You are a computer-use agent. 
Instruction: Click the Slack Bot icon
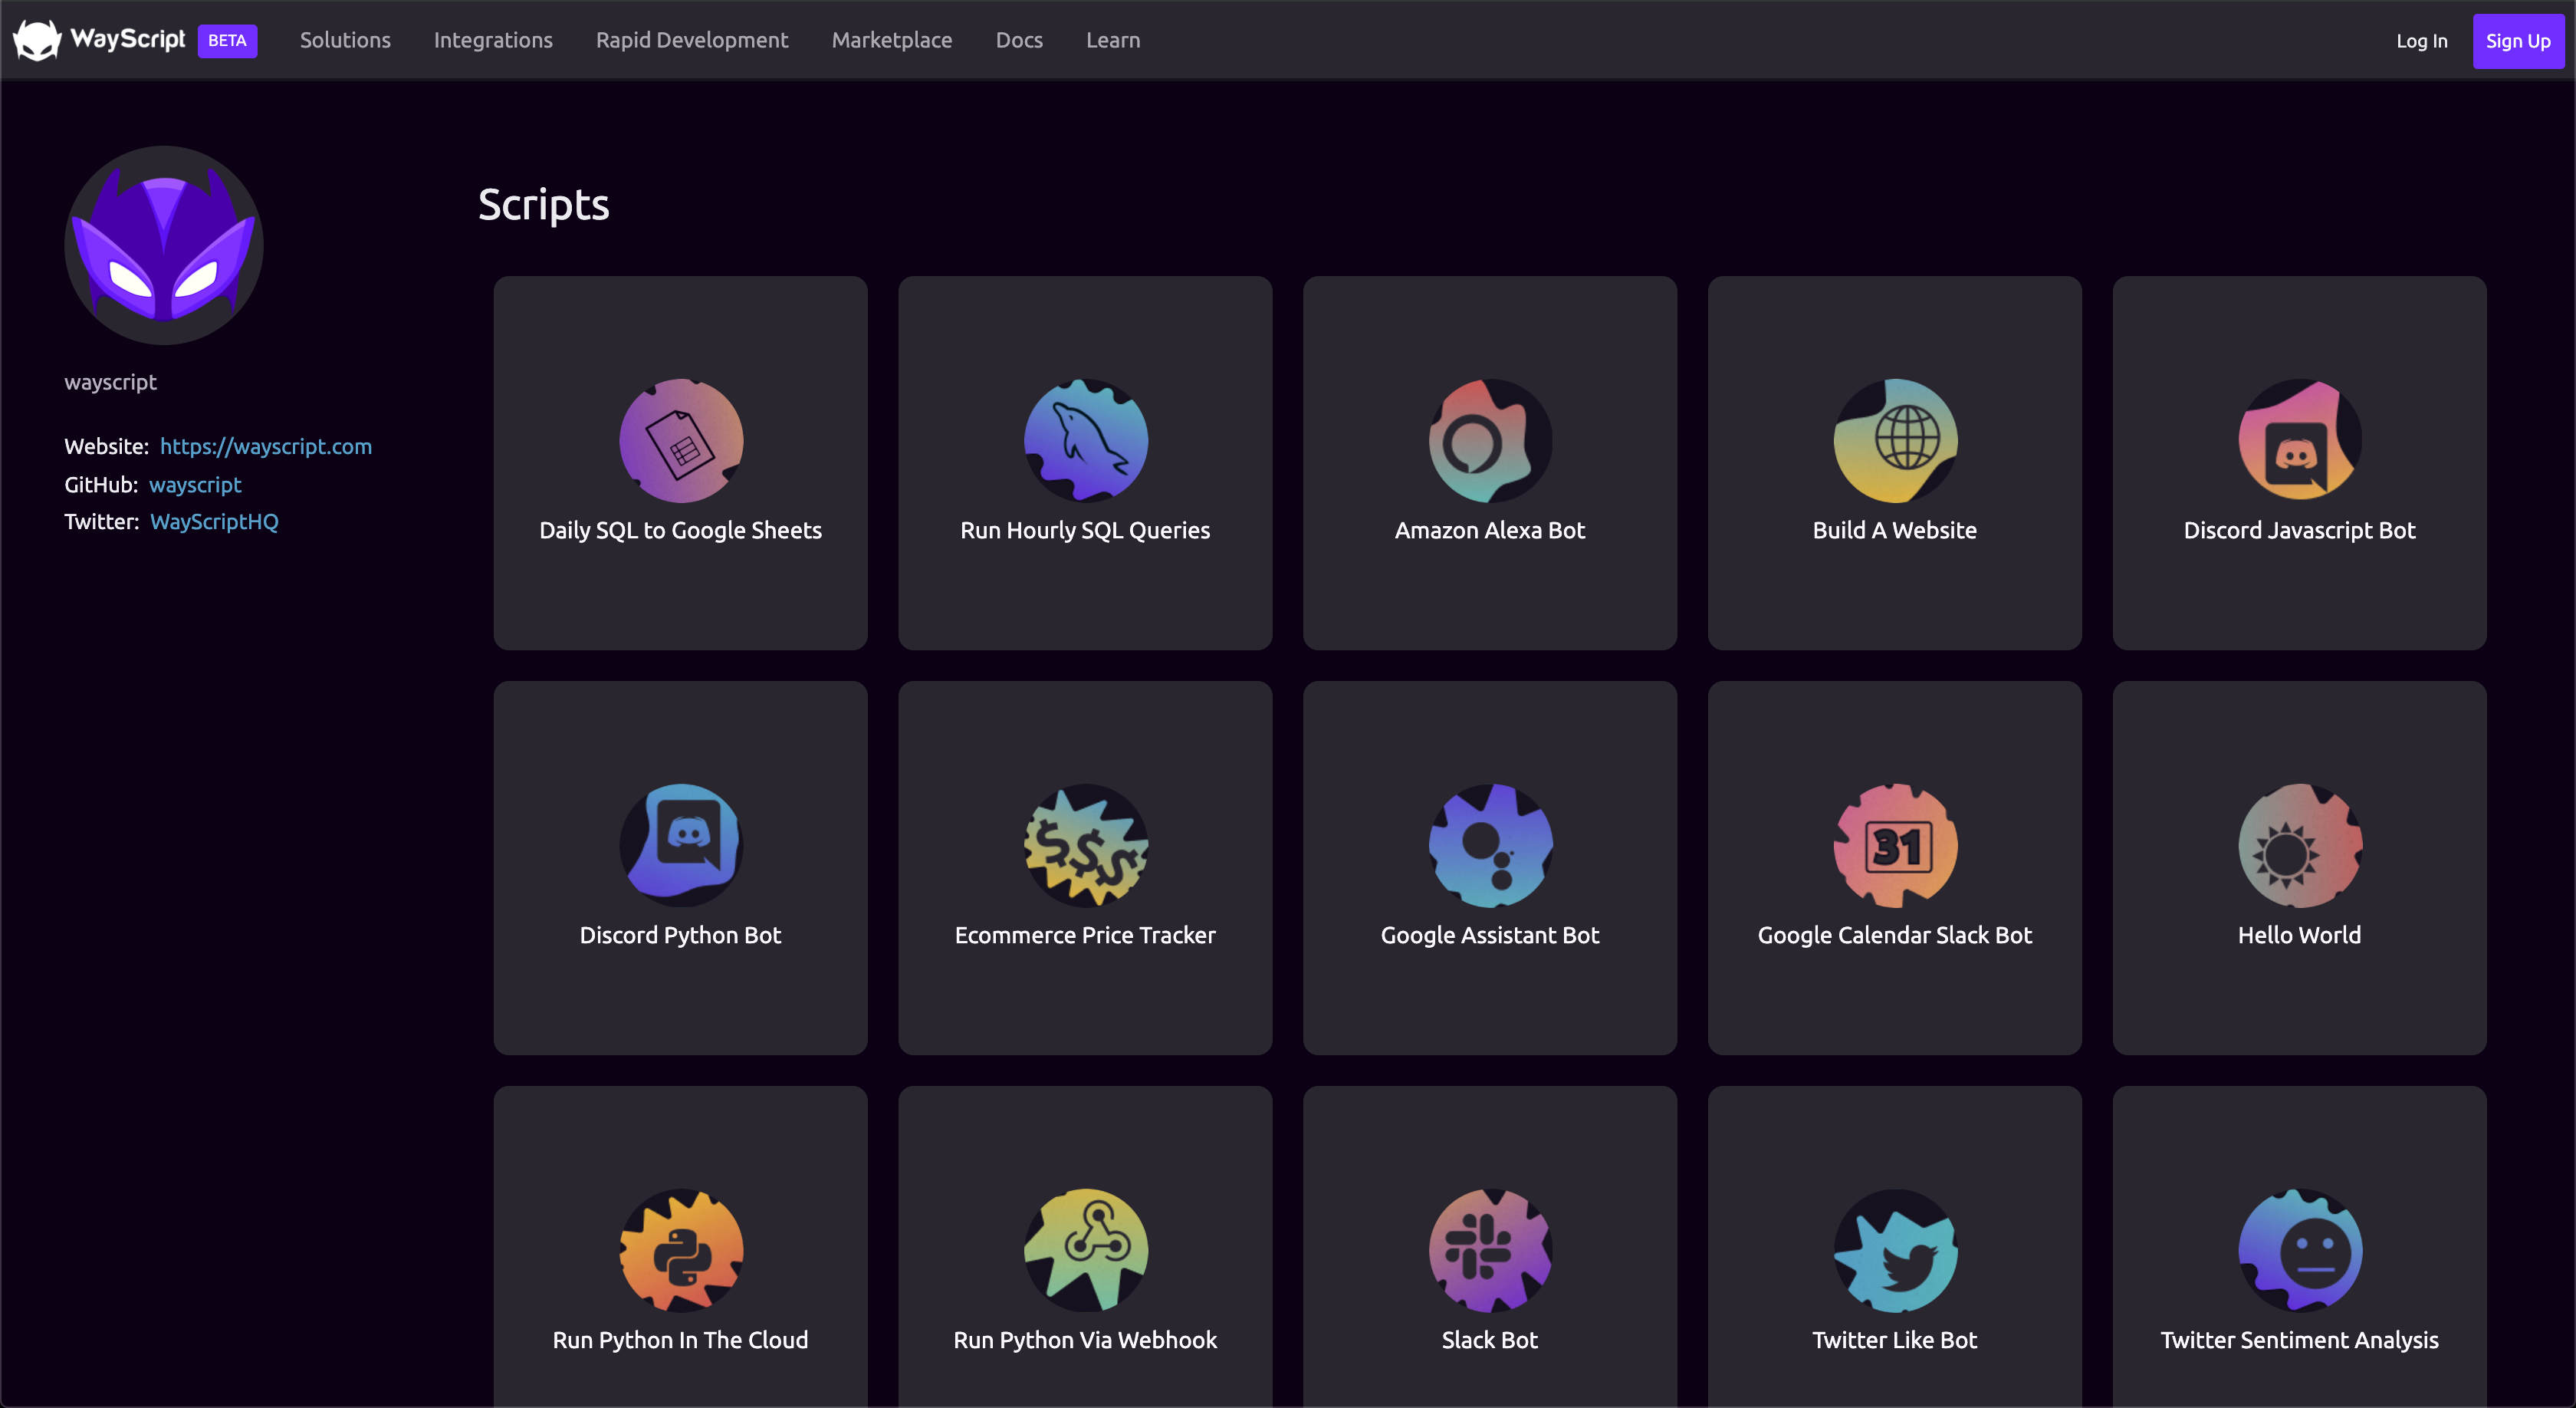click(1490, 1250)
